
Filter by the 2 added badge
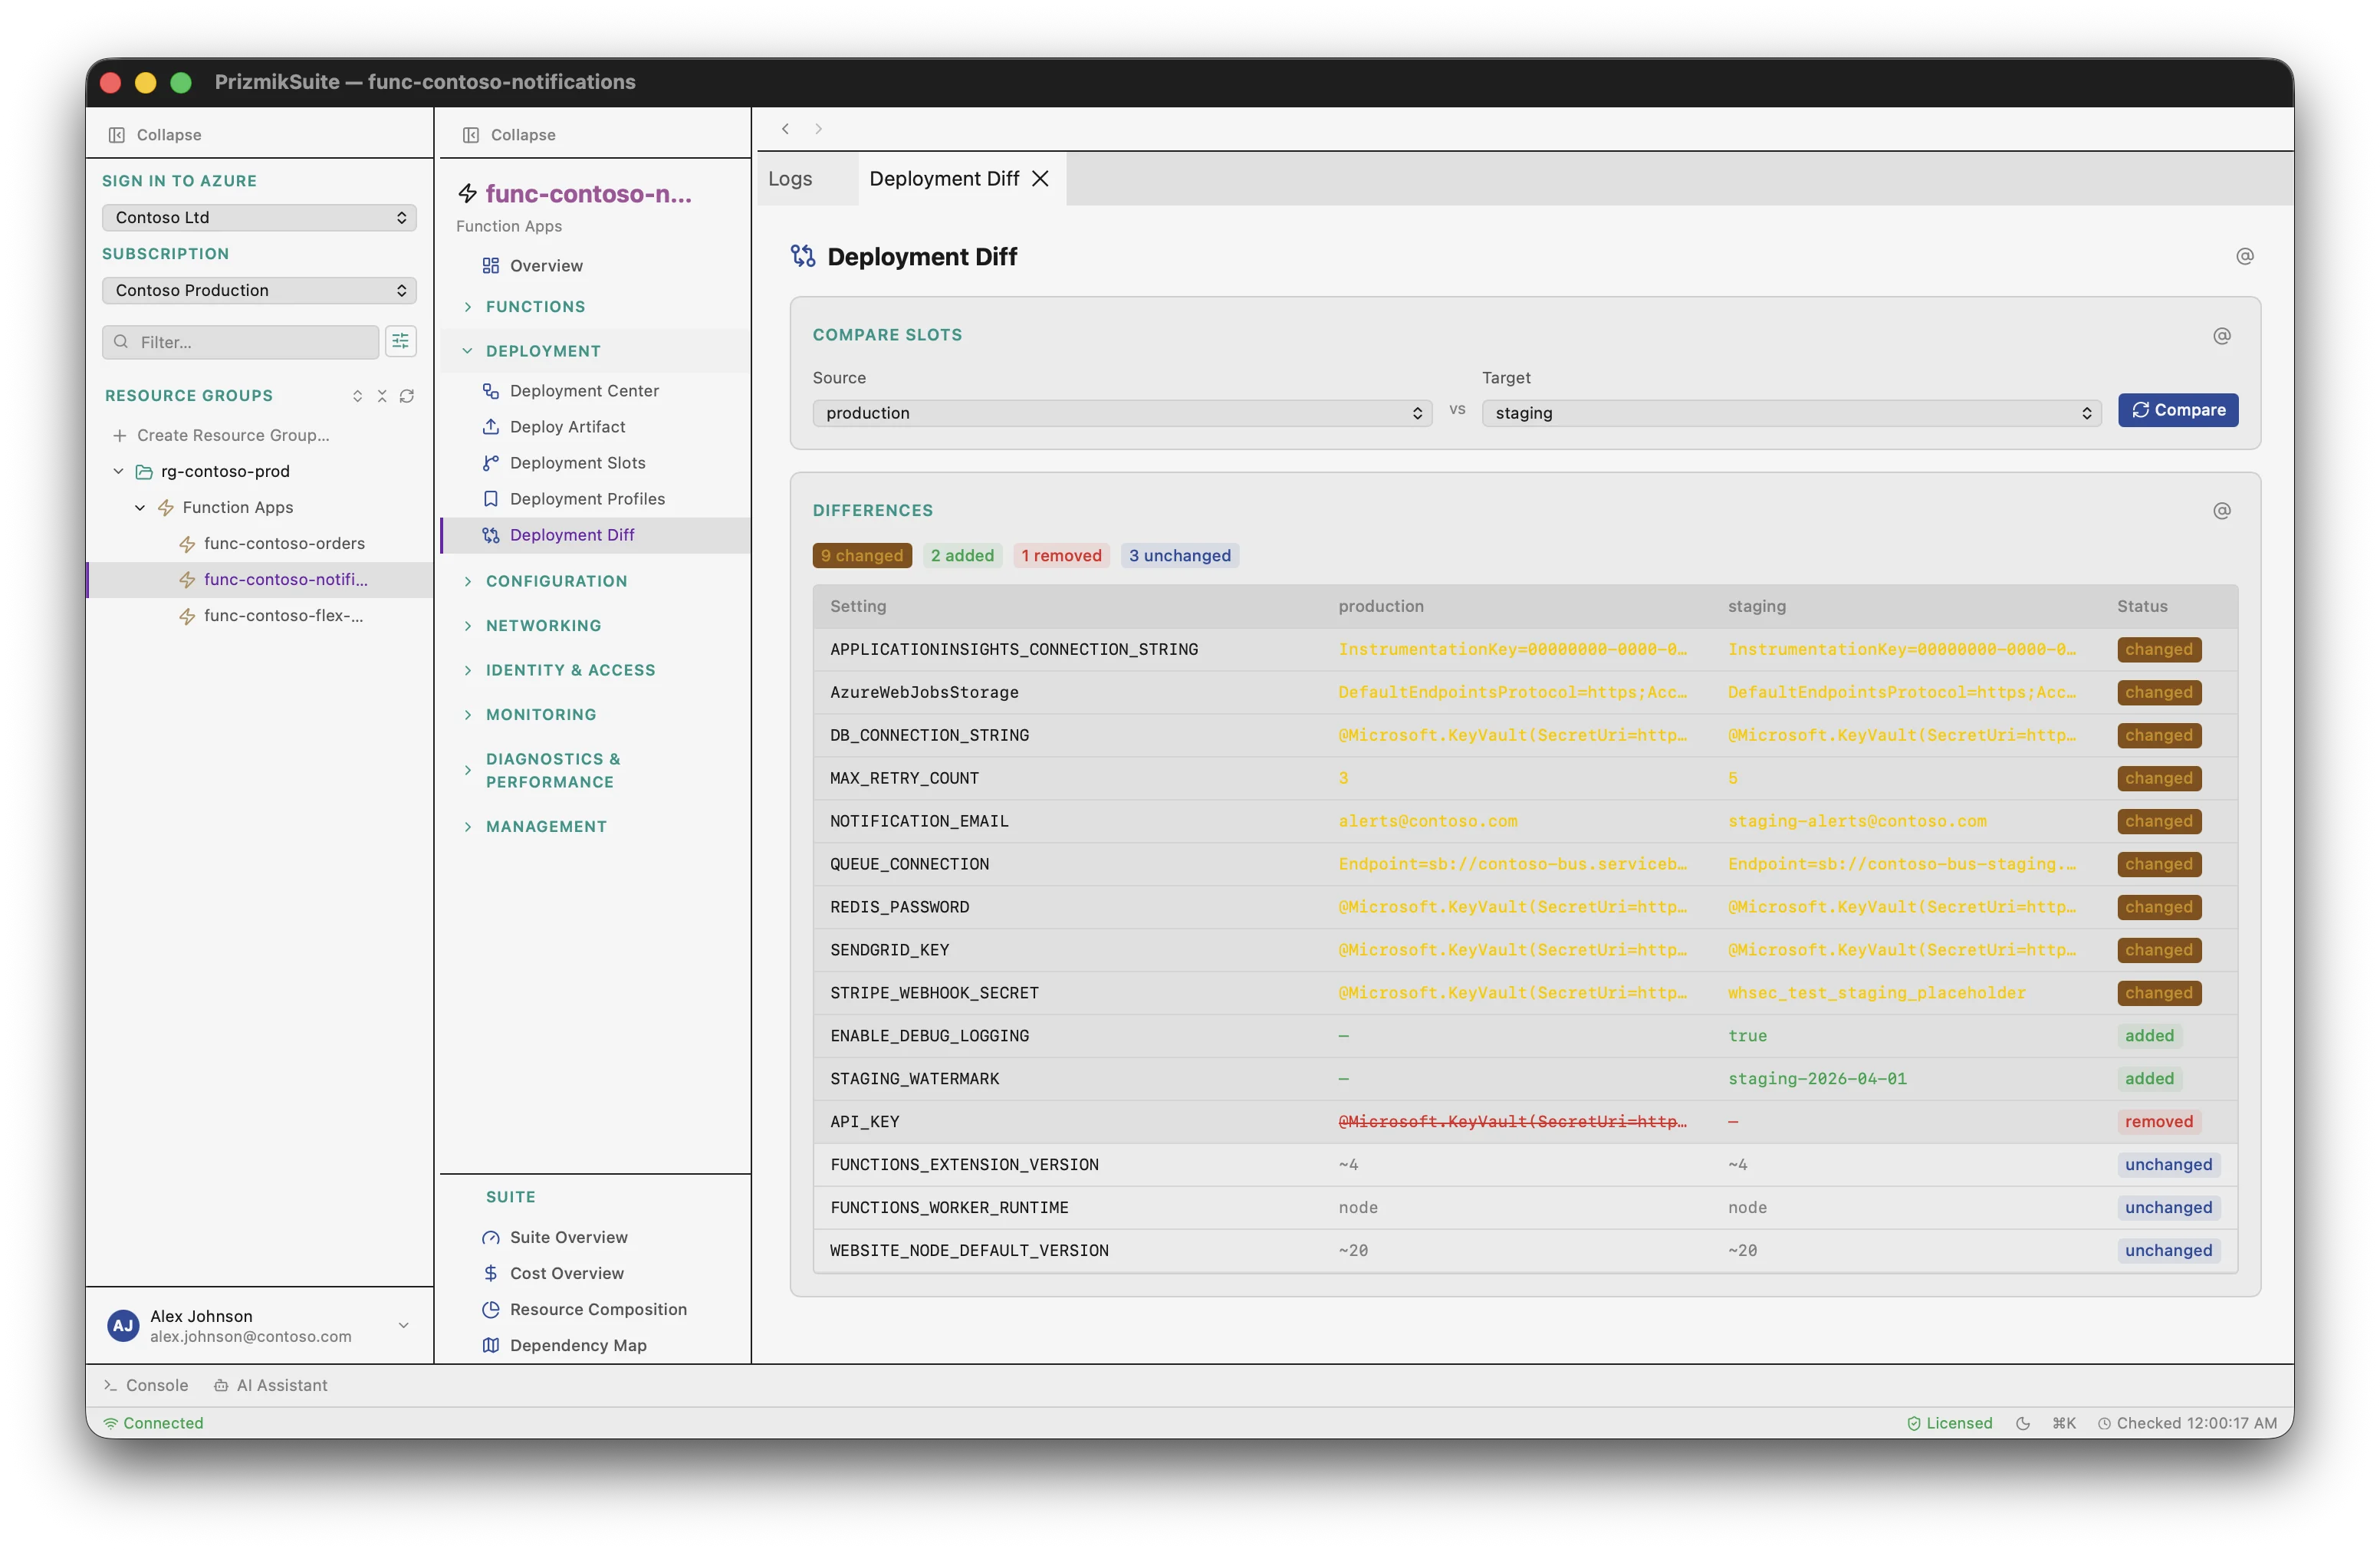pyautogui.click(x=962, y=556)
